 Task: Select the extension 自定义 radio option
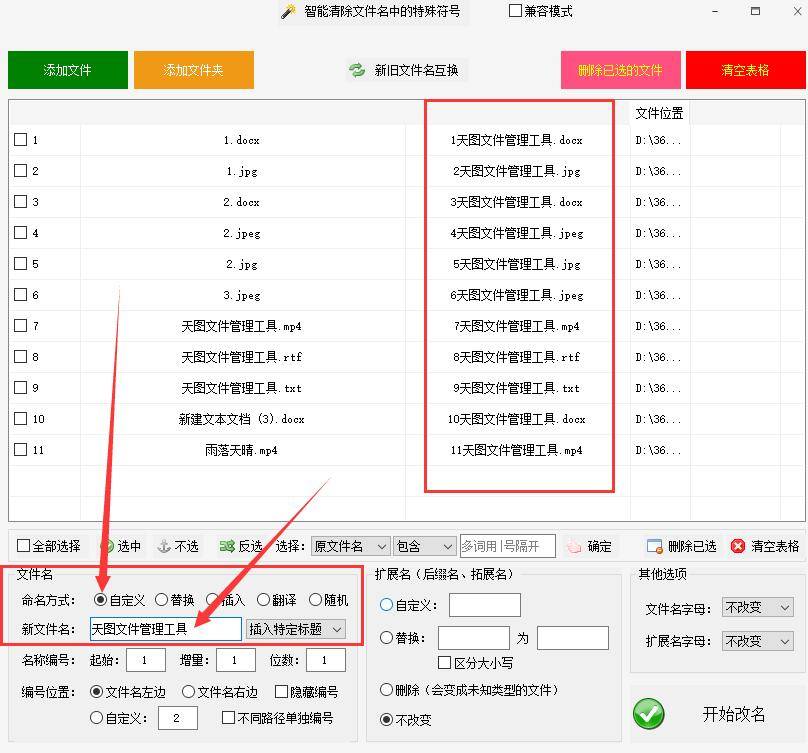(386, 605)
